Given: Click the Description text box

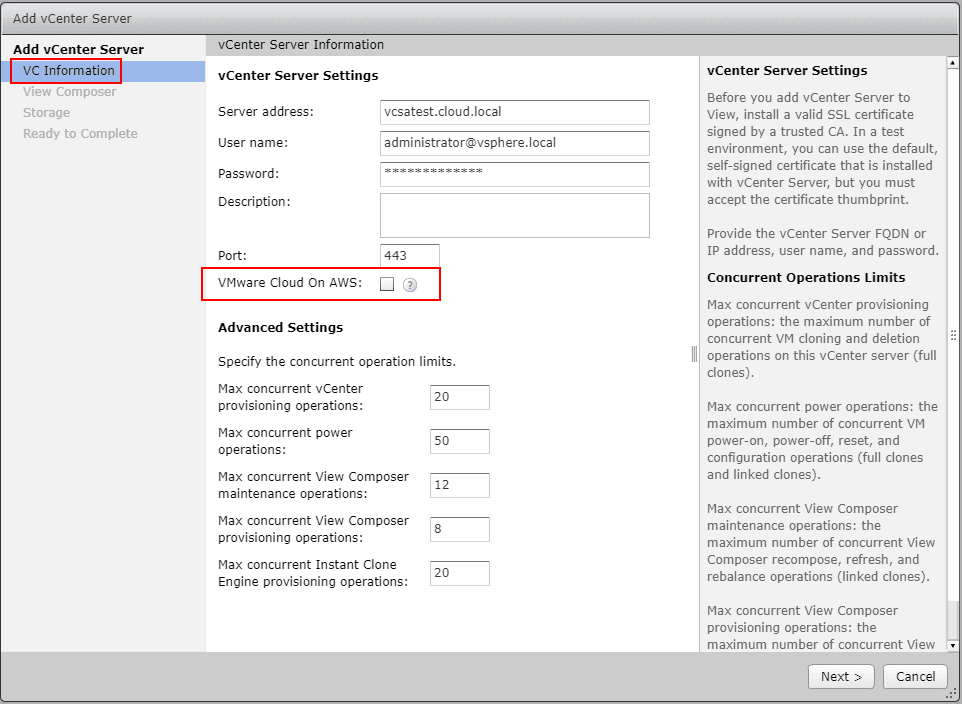Looking at the screenshot, I should tap(514, 215).
